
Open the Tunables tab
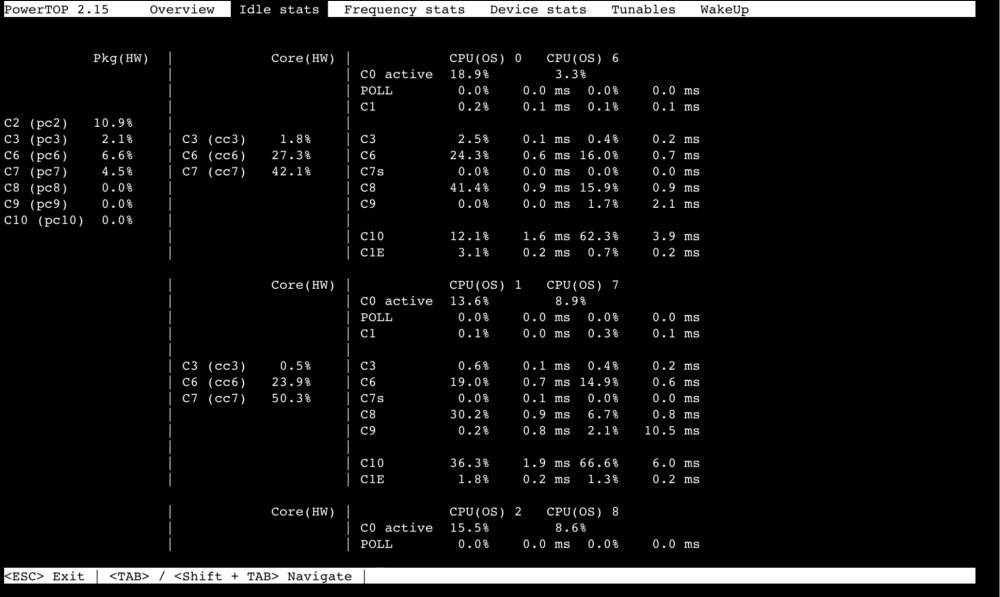pyautogui.click(x=643, y=10)
